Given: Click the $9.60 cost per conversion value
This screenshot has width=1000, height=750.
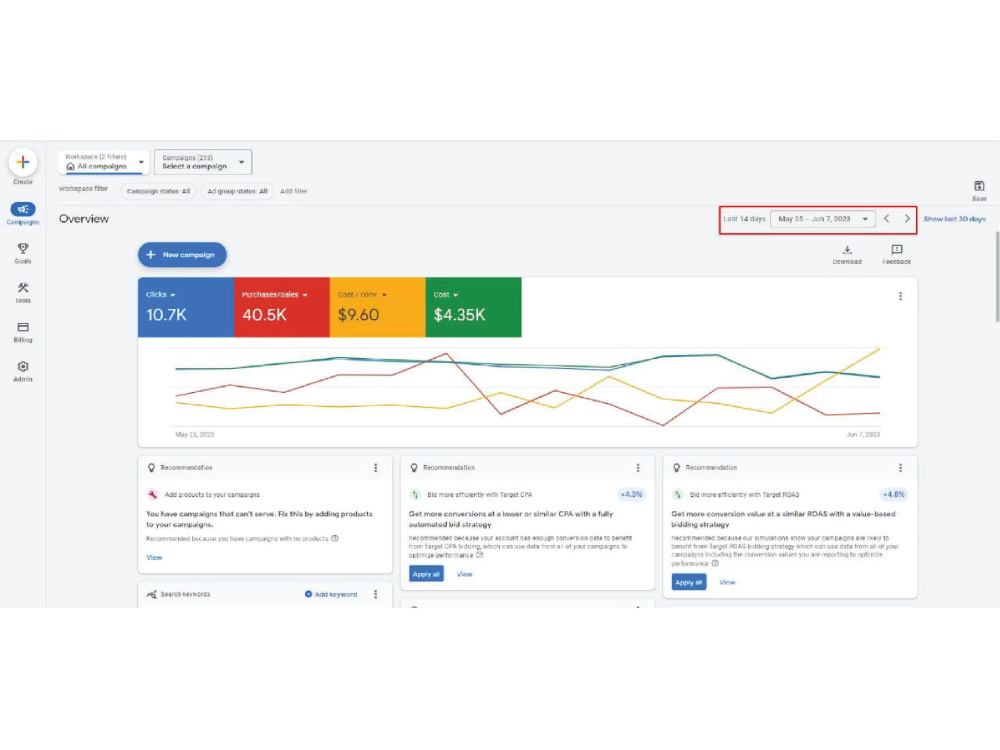Looking at the screenshot, I should [x=358, y=314].
